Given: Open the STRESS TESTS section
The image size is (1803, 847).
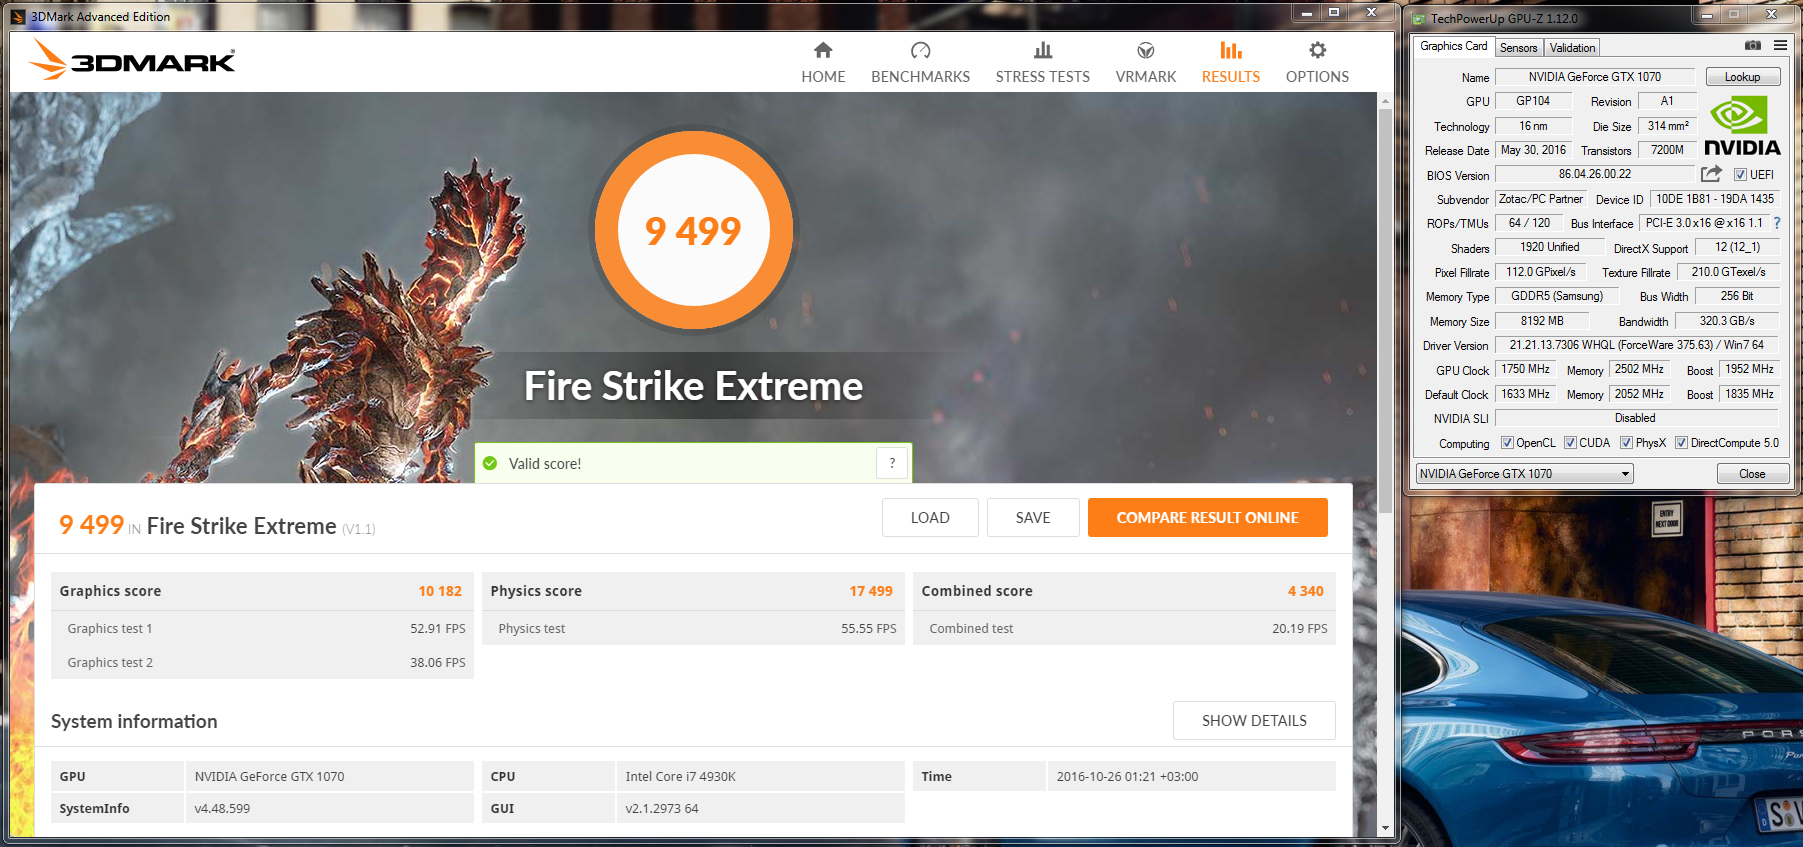Looking at the screenshot, I should click(x=1042, y=62).
